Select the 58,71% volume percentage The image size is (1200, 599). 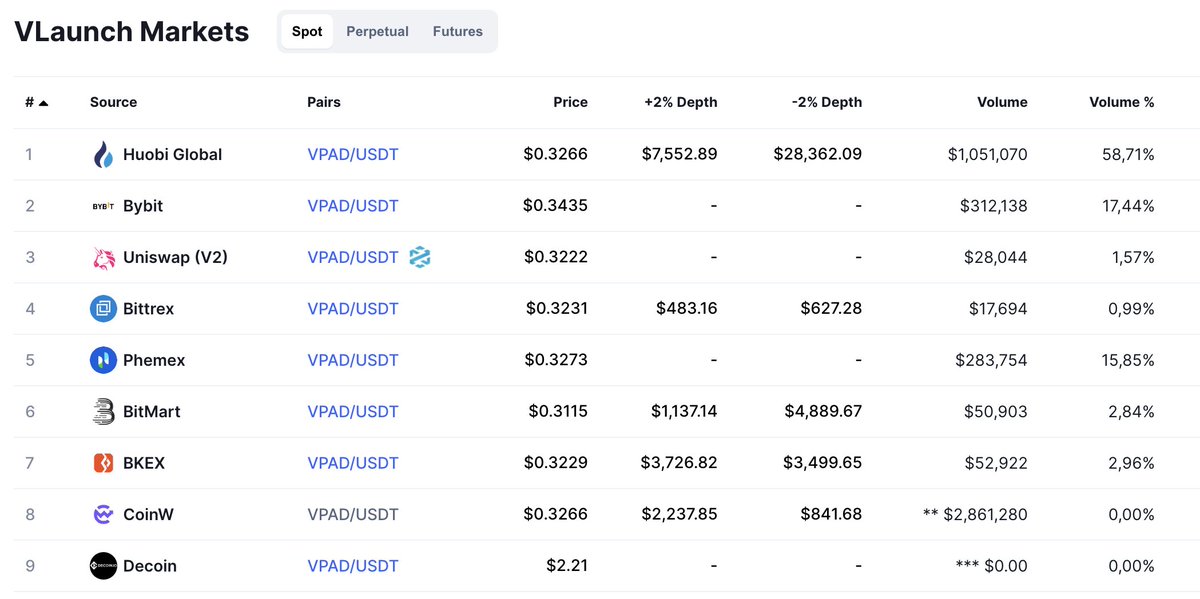coord(1126,154)
